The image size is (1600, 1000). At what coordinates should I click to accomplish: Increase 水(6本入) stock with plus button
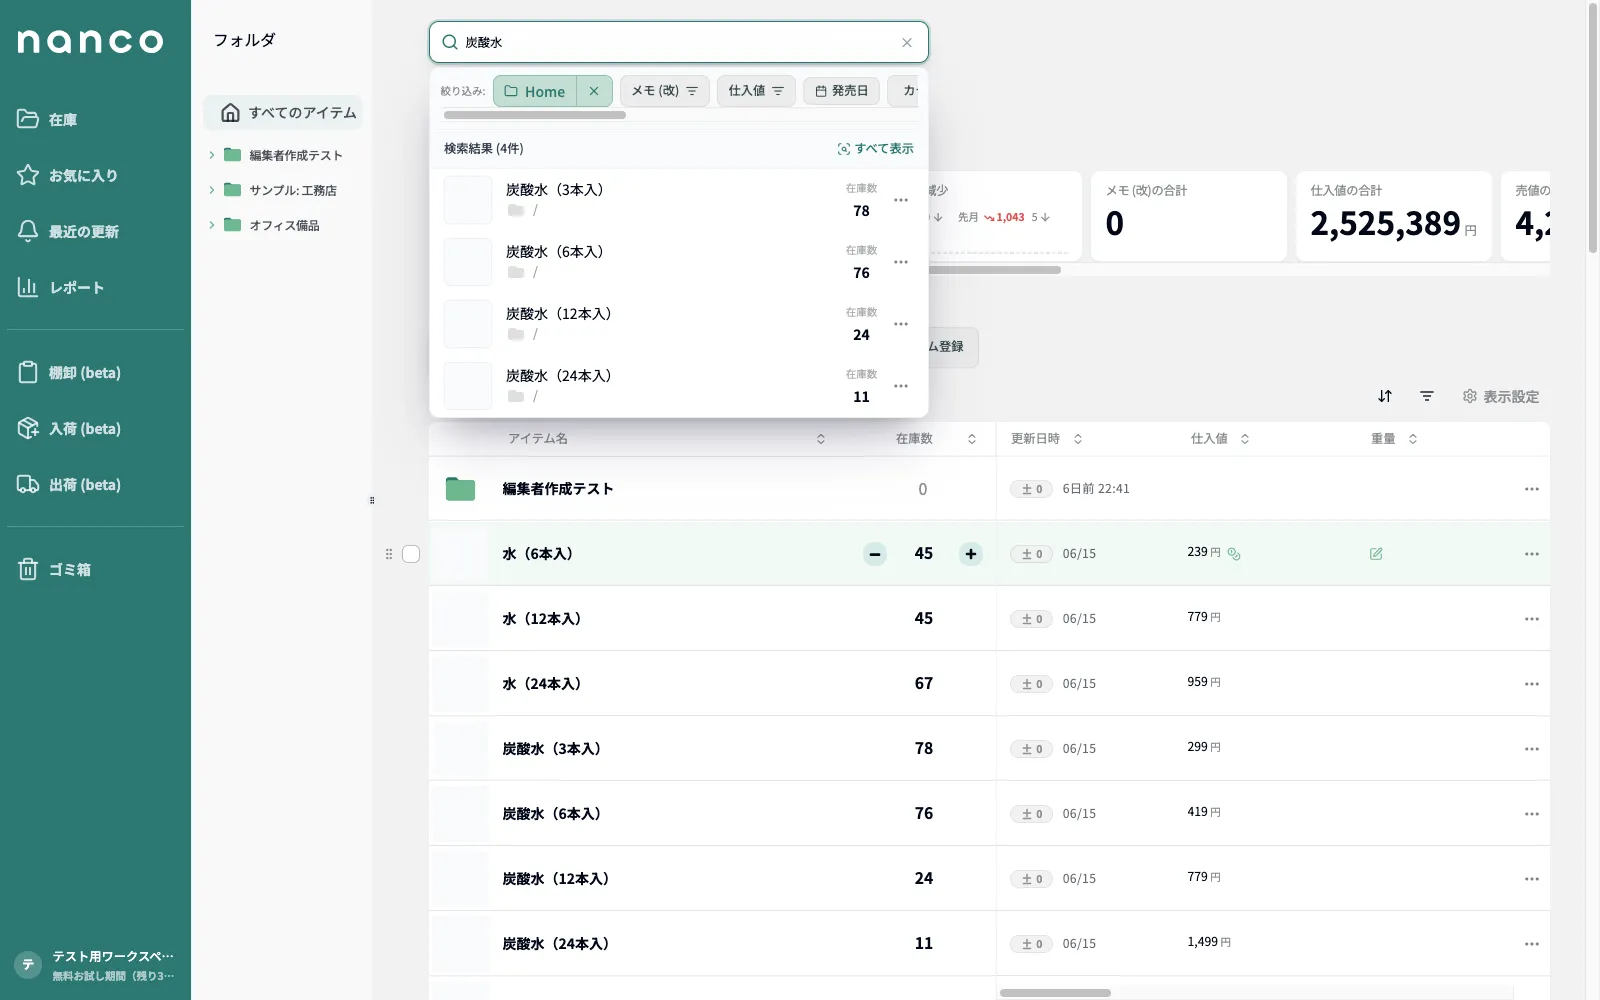(x=971, y=554)
